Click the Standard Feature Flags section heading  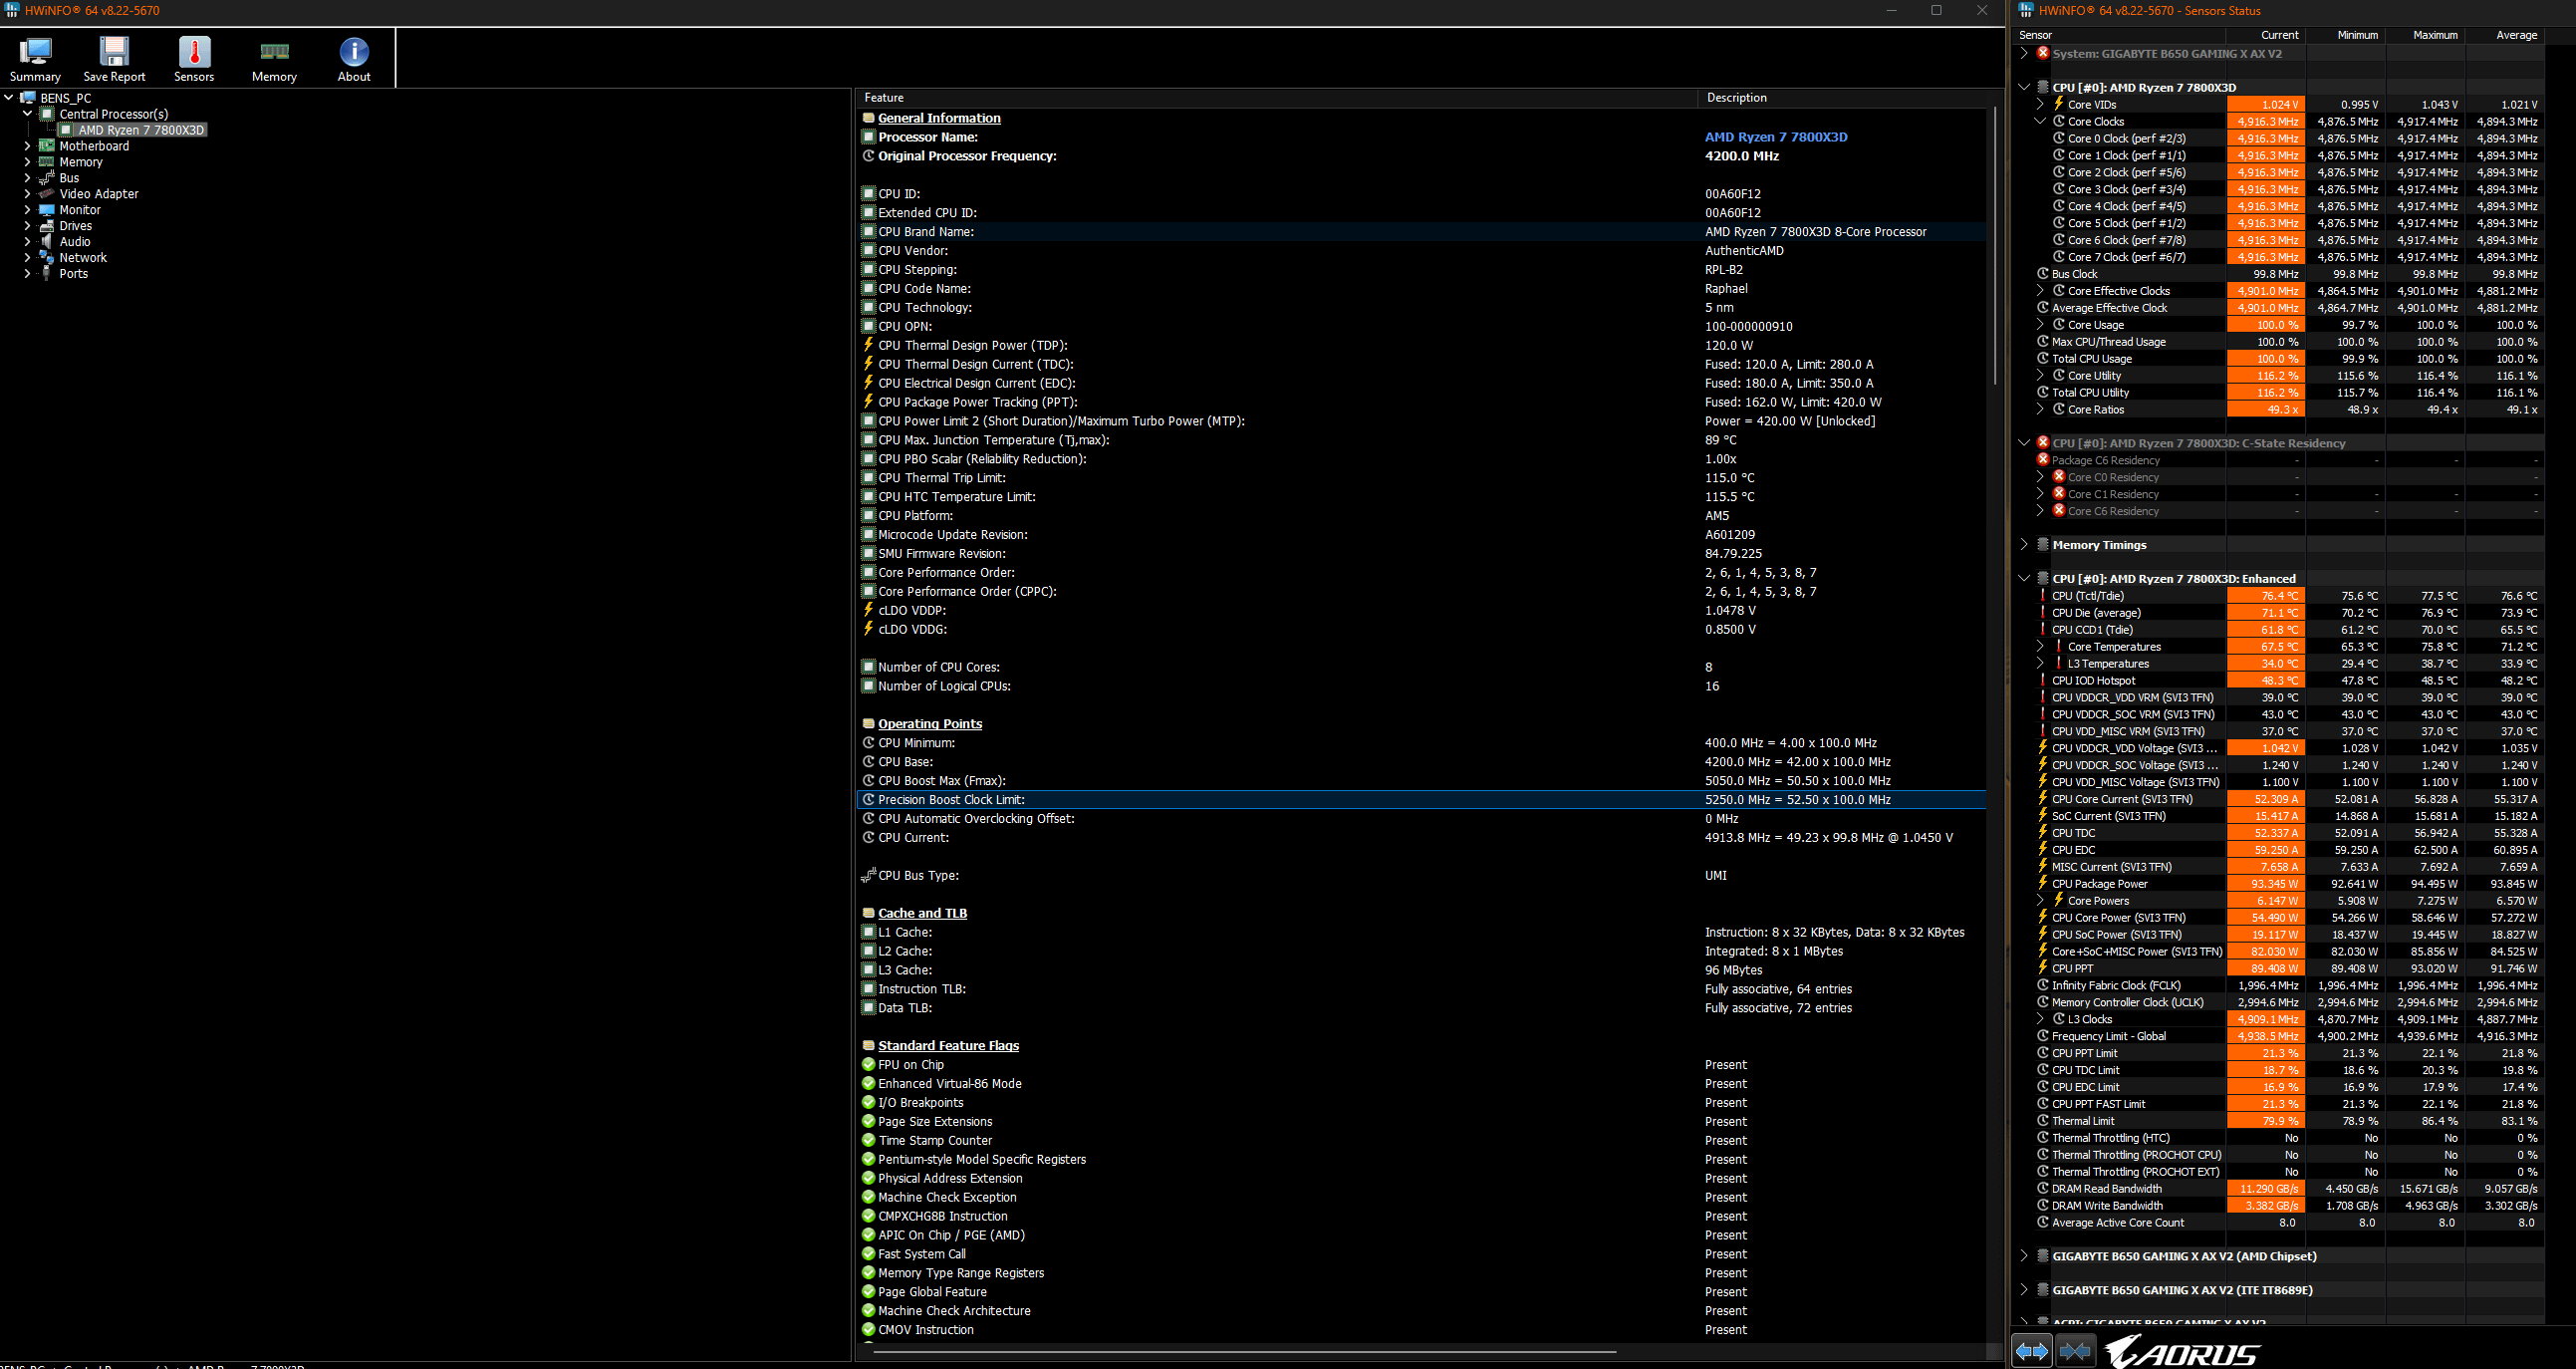click(948, 1046)
